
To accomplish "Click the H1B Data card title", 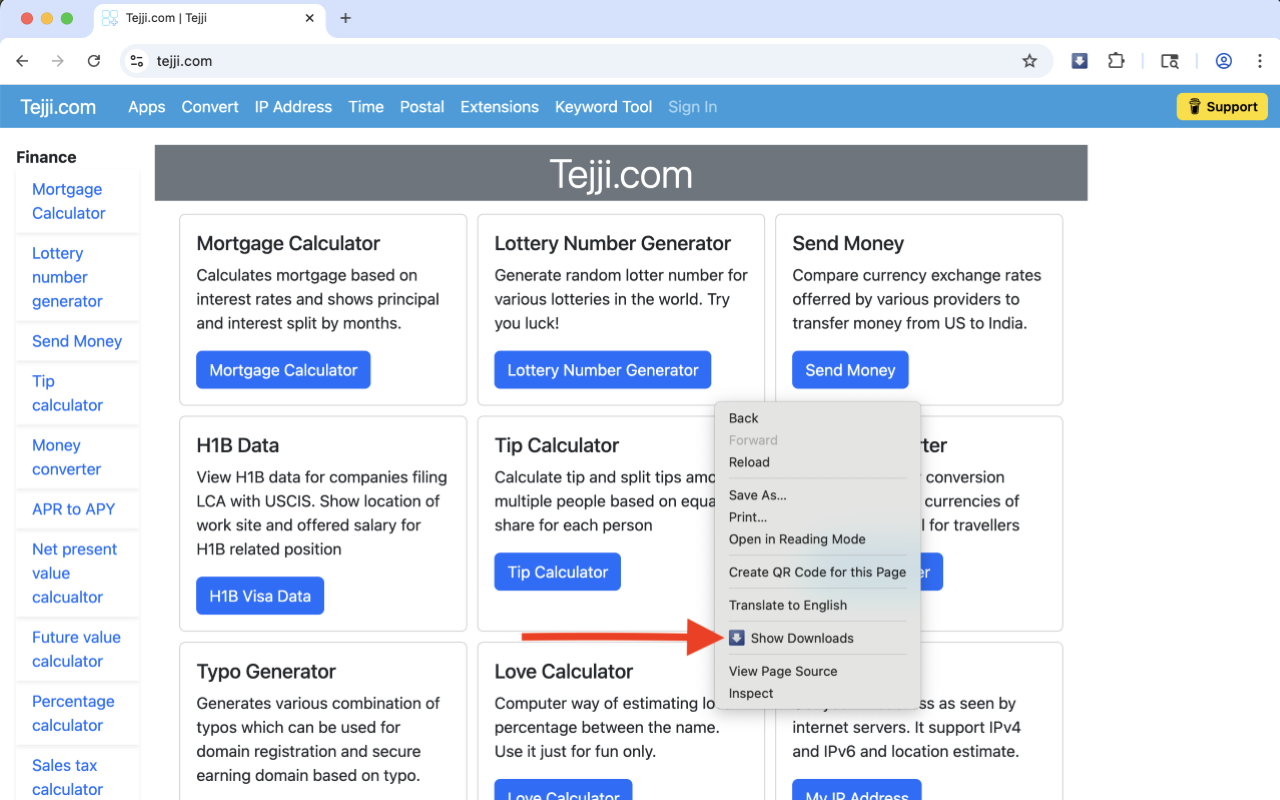I will (x=238, y=445).
